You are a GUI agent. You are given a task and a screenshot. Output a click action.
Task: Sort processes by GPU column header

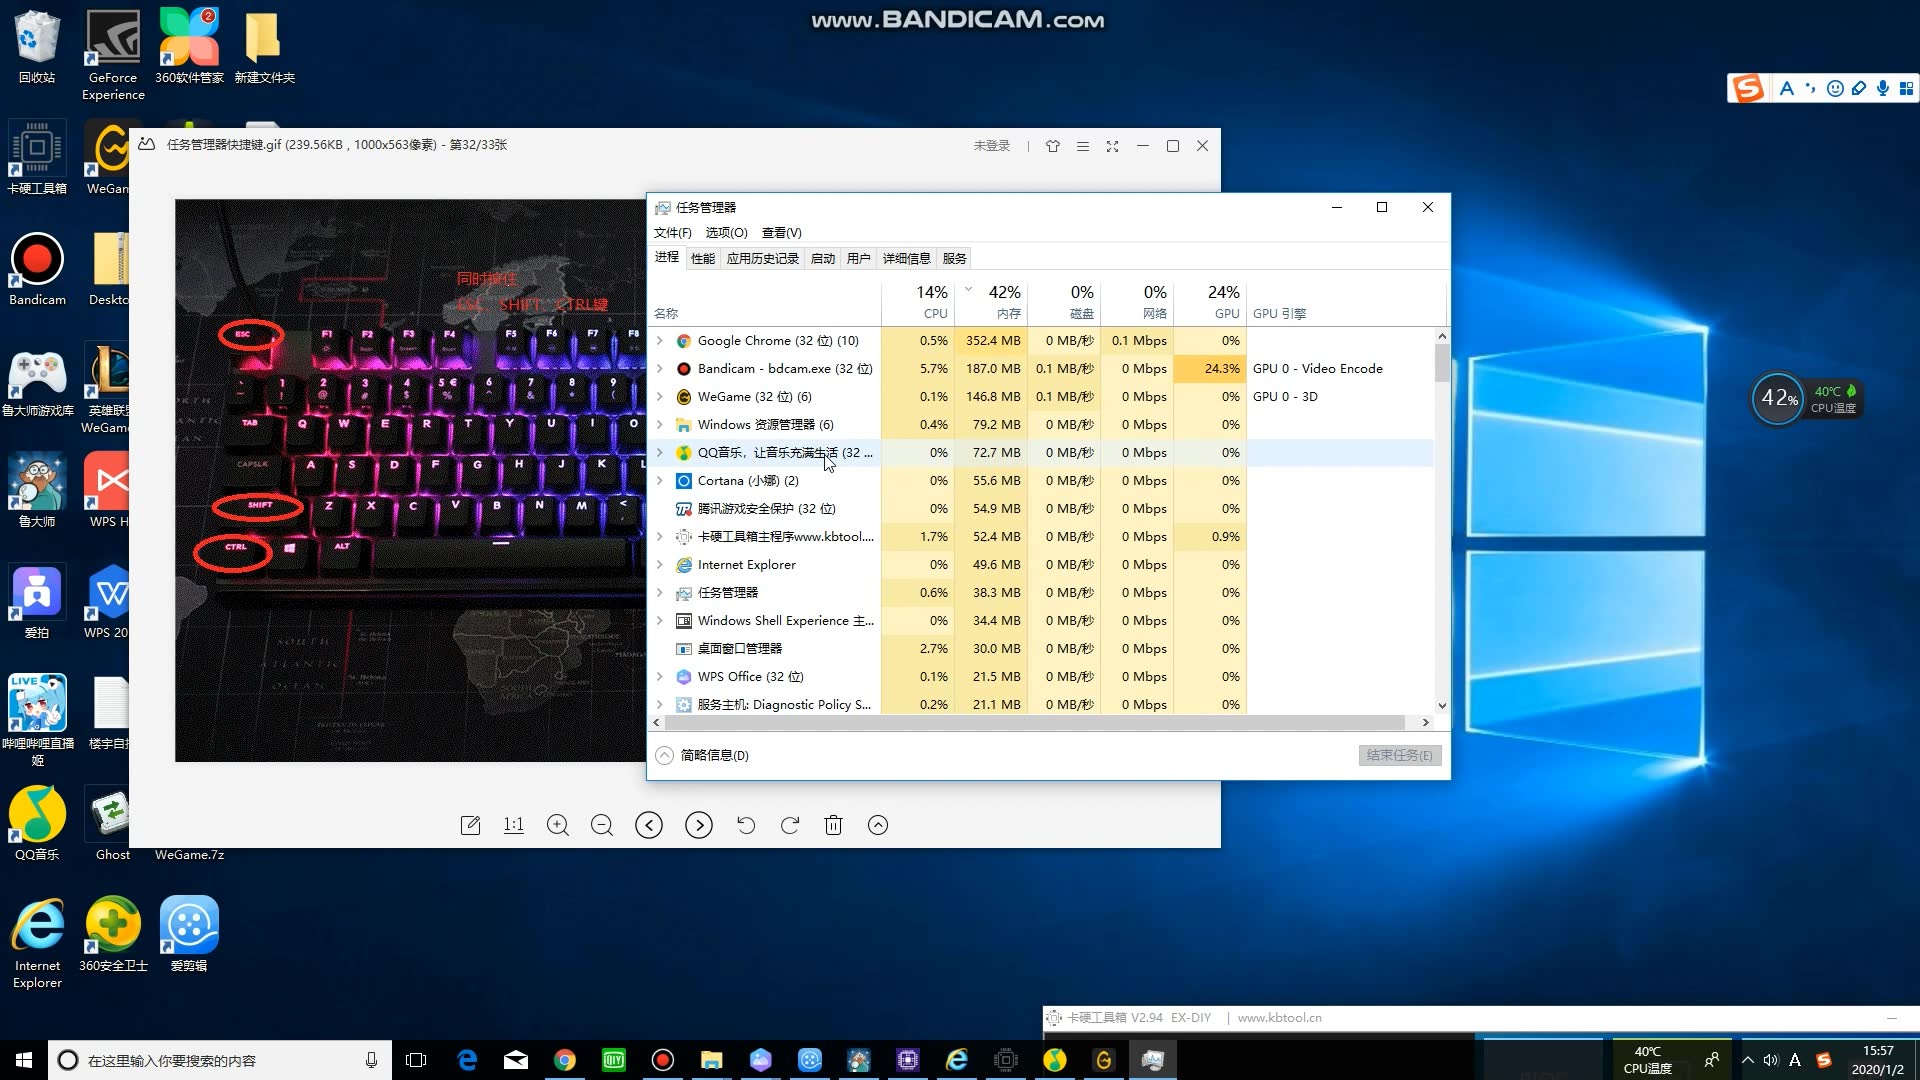pos(1210,302)
